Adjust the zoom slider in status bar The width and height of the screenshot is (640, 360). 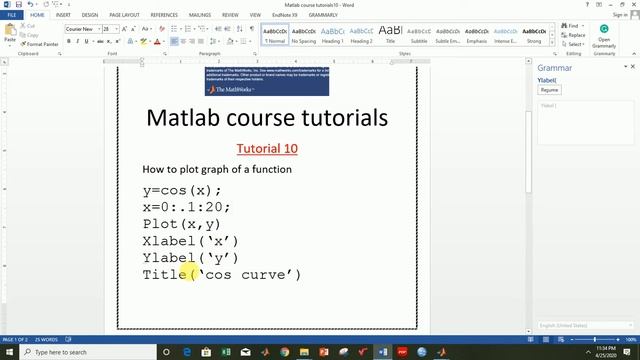595,340
